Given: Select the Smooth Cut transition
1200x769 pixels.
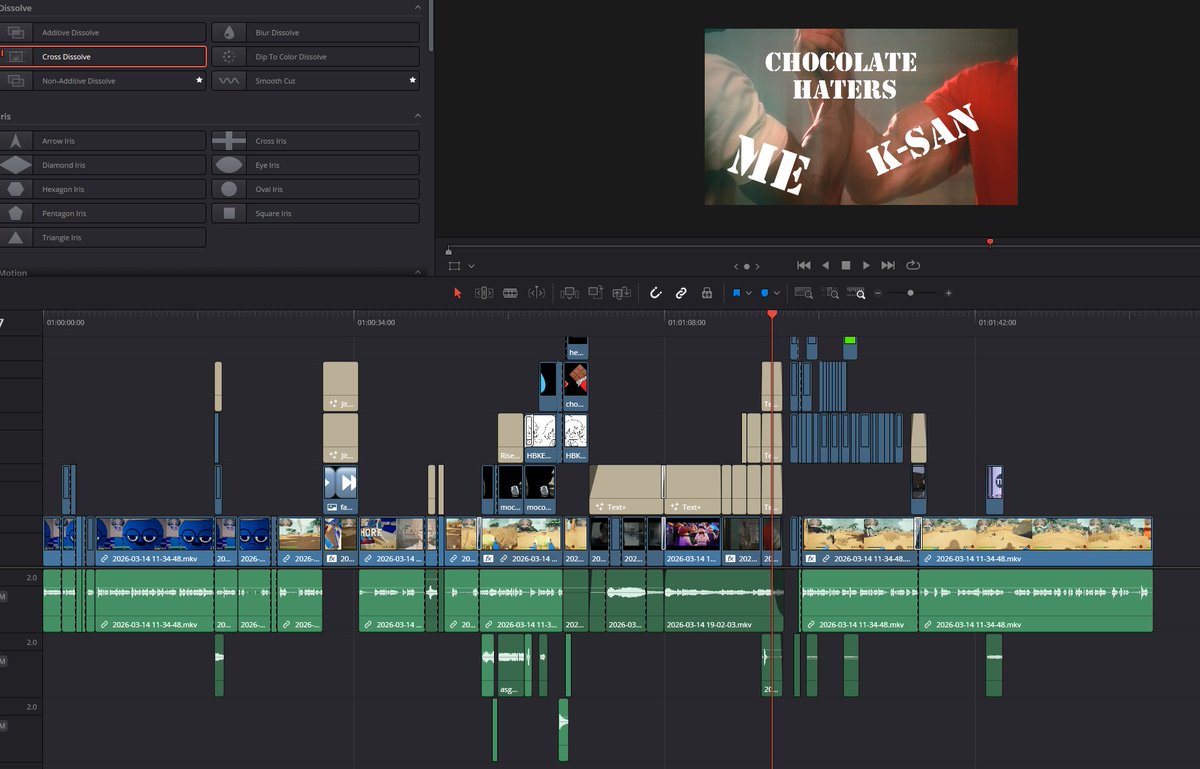Looking at the screenshot, I should (315, 81).
